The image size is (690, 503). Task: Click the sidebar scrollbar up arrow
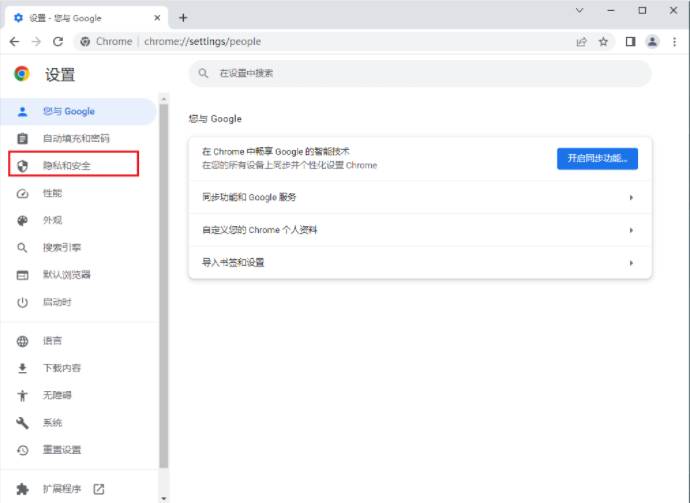(x=164, y=99)
